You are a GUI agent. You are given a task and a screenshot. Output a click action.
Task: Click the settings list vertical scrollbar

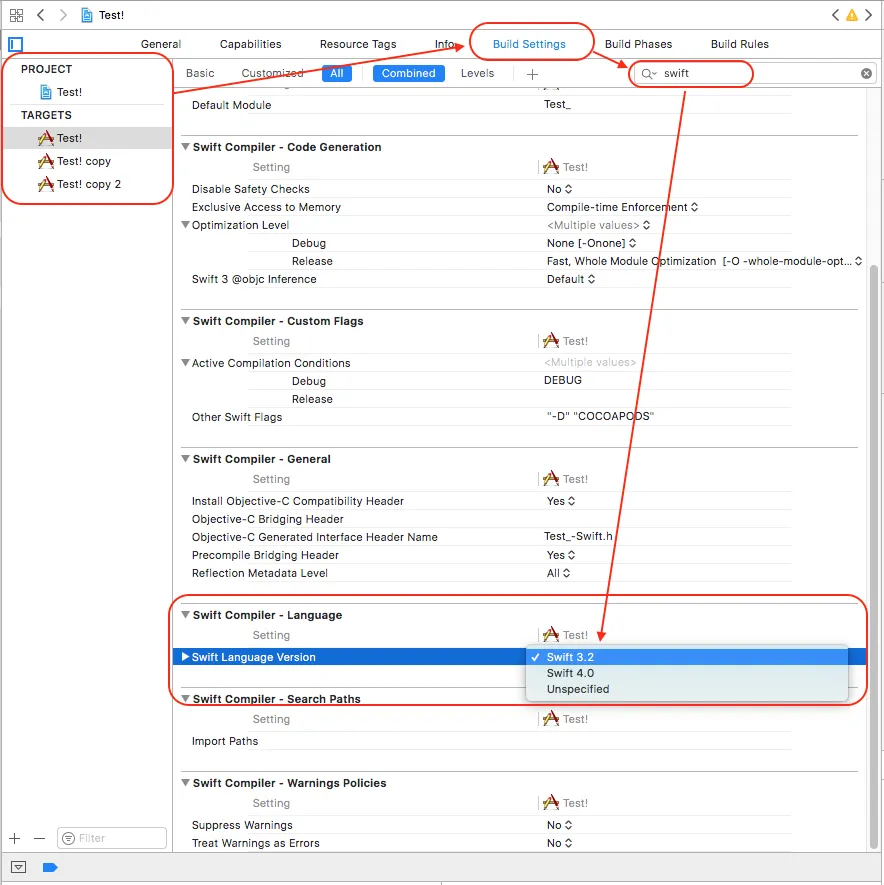coord(874,556)
